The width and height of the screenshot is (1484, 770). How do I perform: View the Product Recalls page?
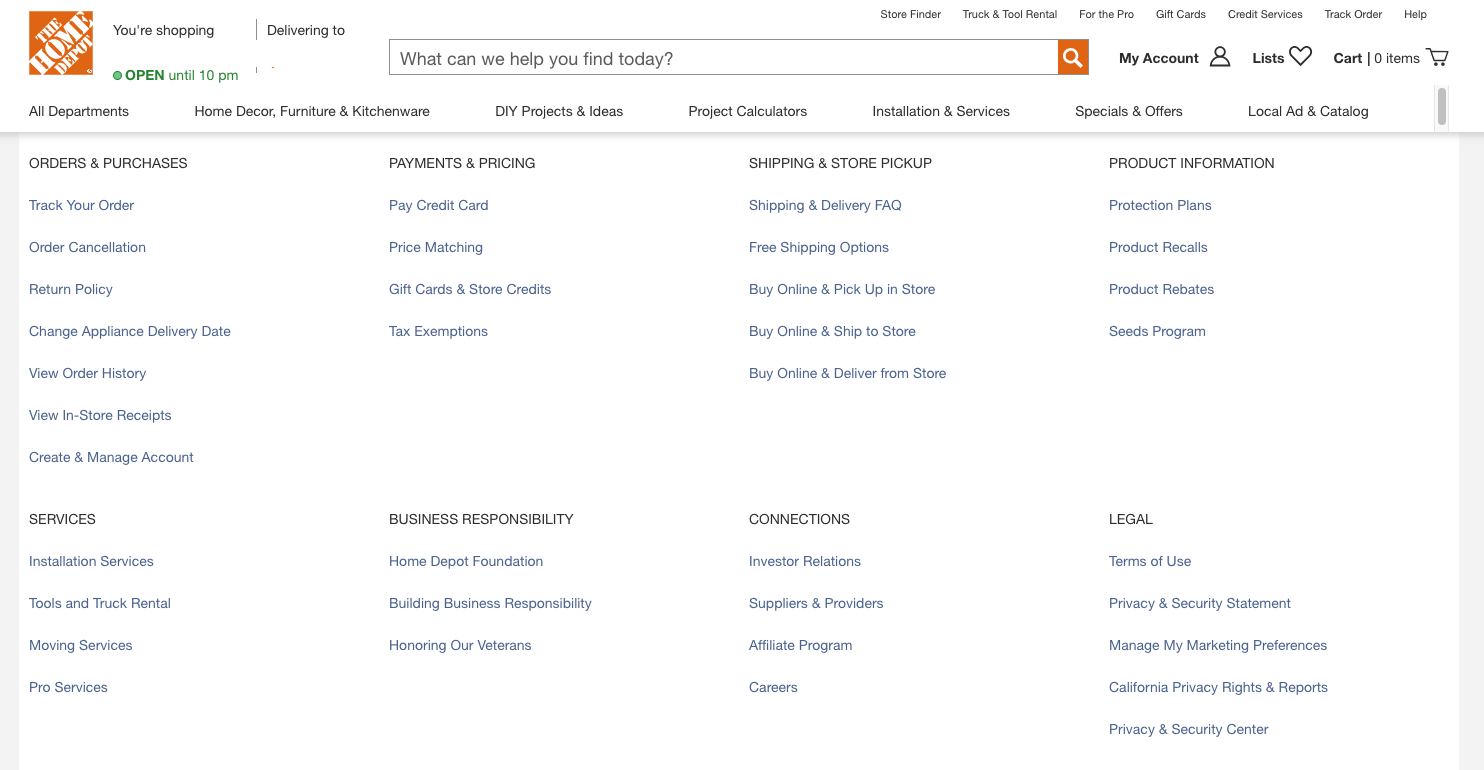[1157, 247]
